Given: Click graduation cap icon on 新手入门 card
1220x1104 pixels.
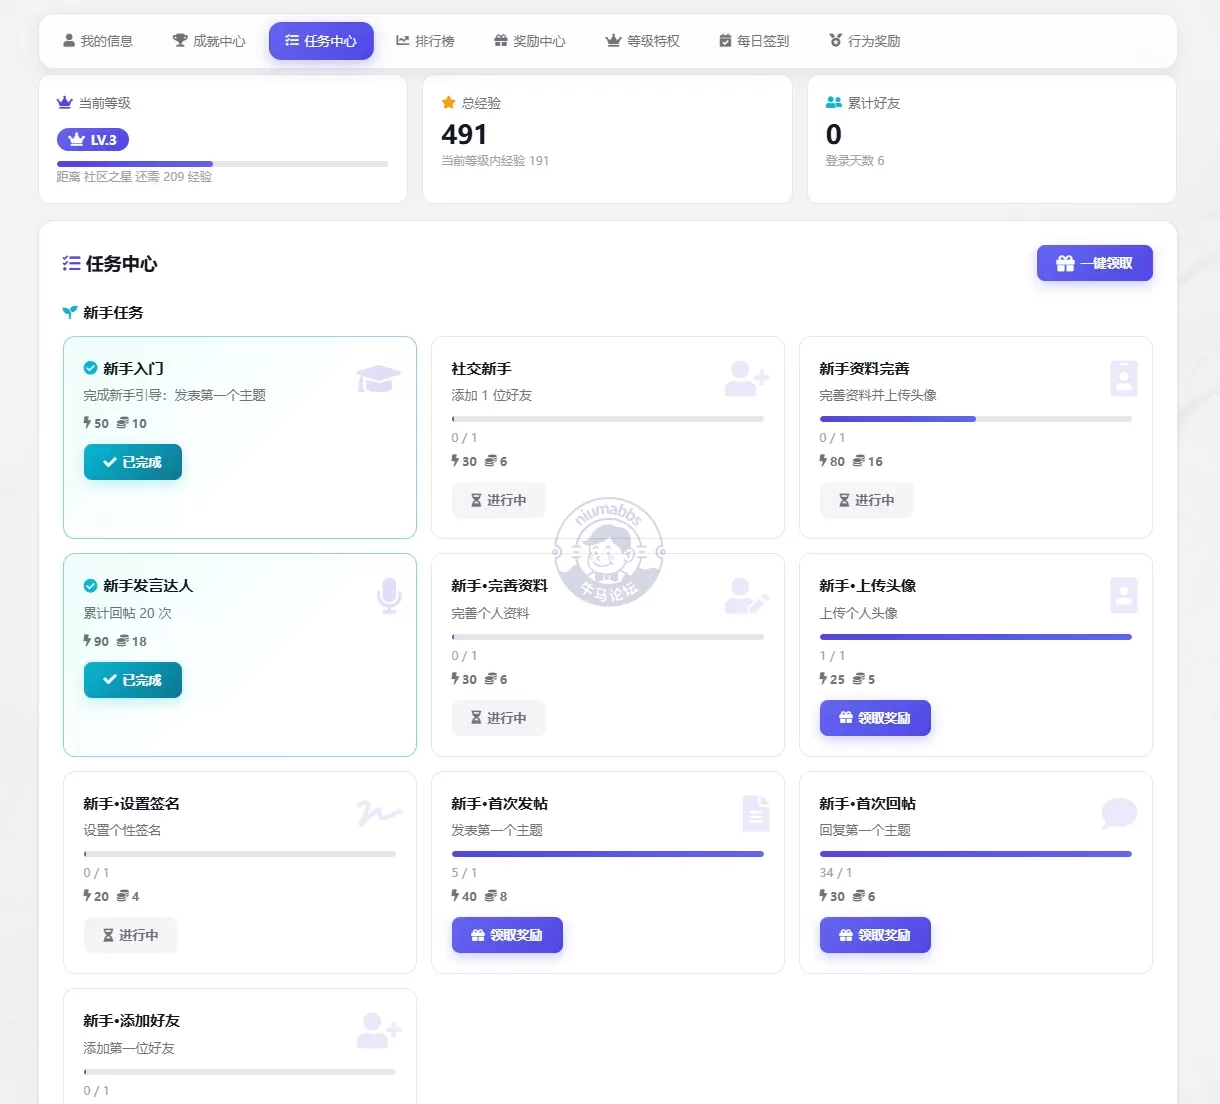Looking at the screenshot, I should tap(378, 379).
